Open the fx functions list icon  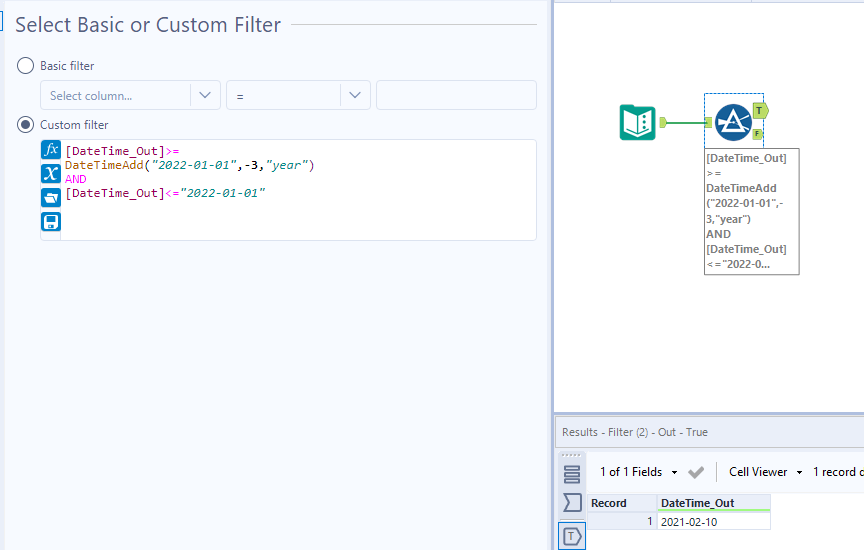coord(51,149)
